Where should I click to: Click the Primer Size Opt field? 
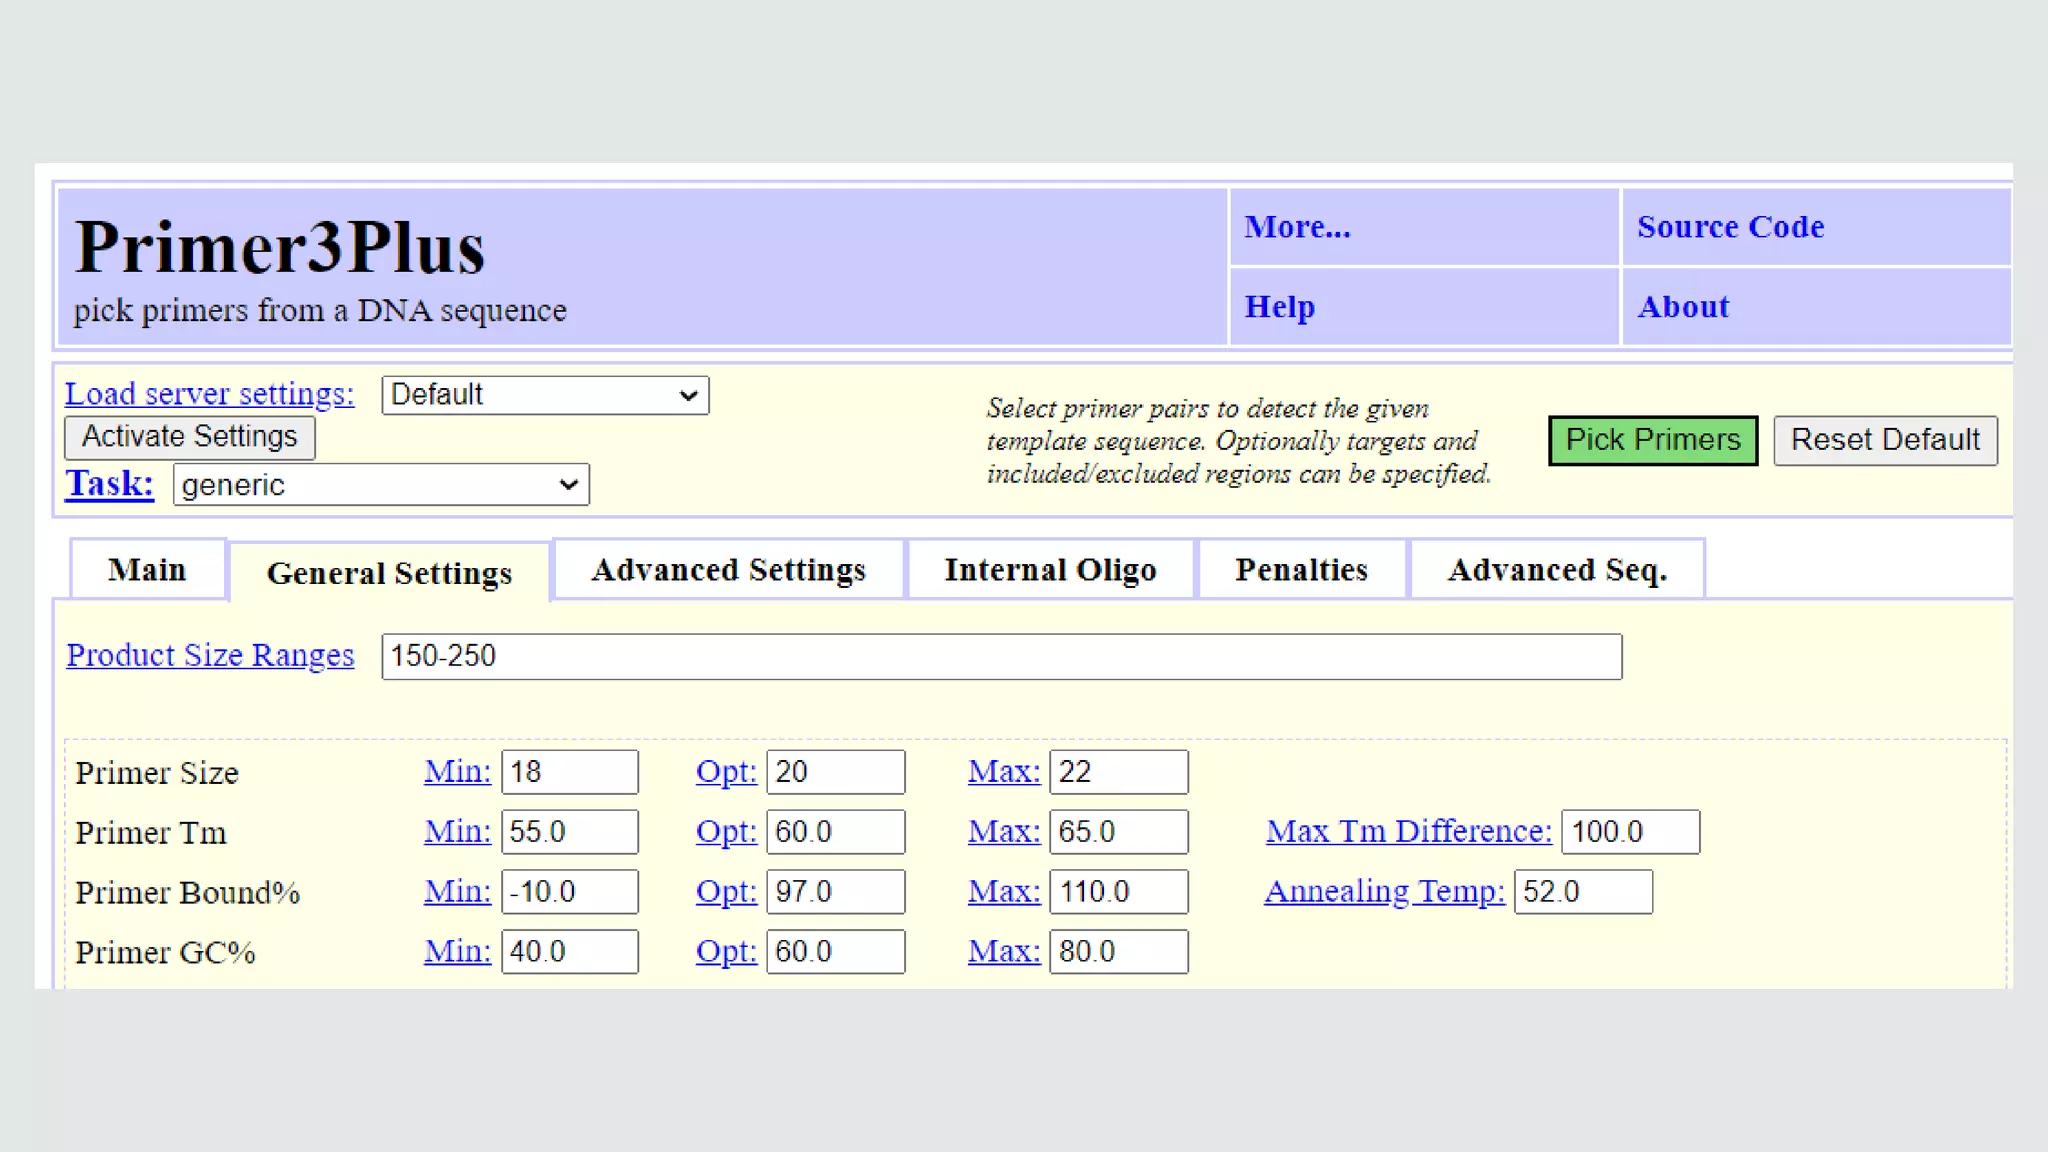835,772
